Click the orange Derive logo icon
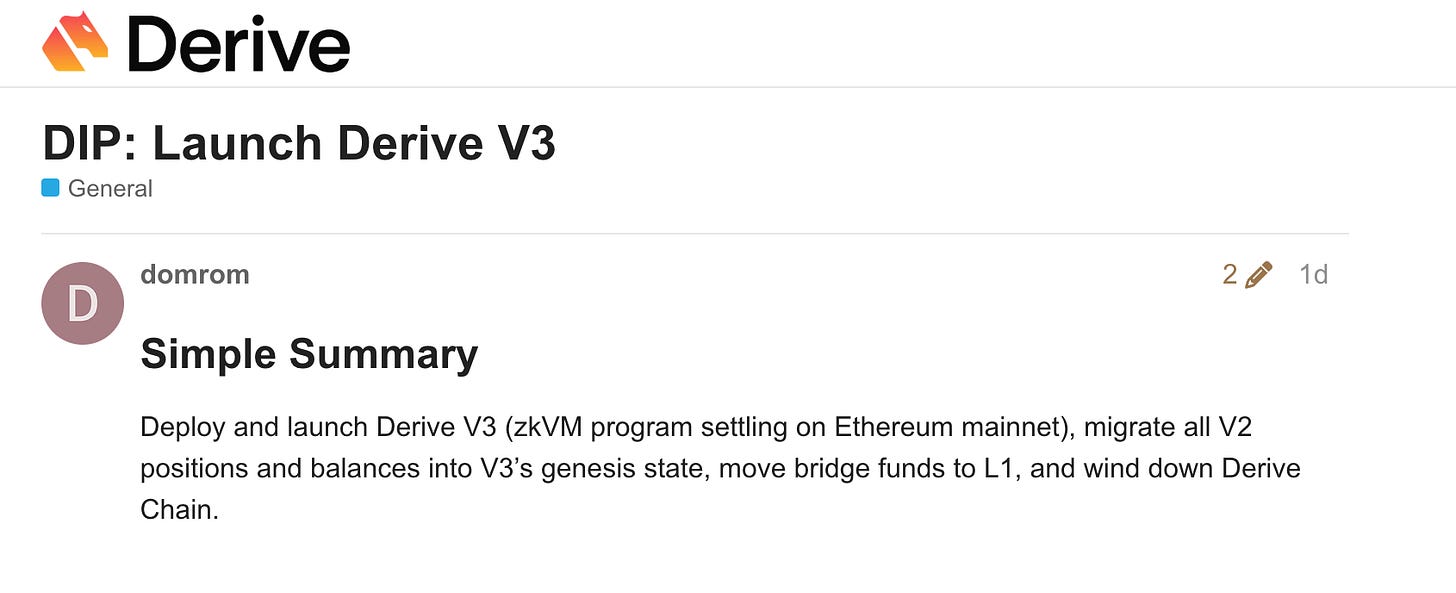Screen dimensions: 1456x593 [75, 42]
